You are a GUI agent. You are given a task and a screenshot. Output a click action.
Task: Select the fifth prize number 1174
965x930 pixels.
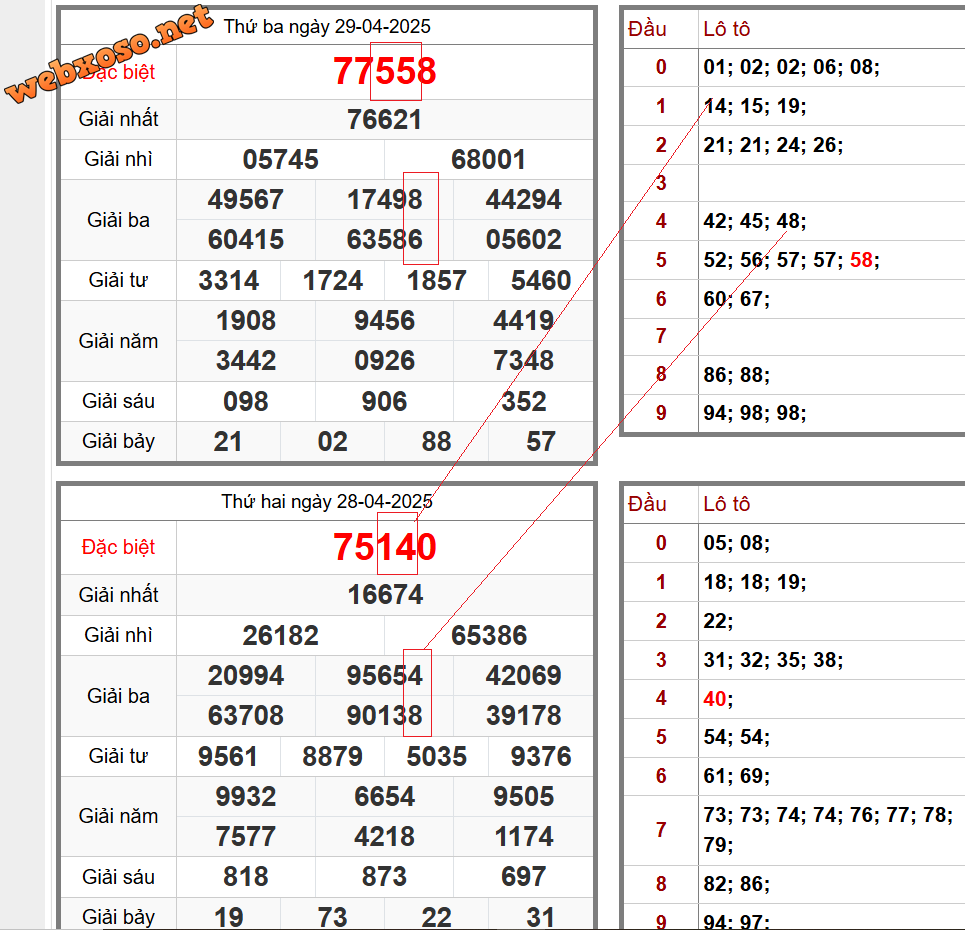coord(524,836)
